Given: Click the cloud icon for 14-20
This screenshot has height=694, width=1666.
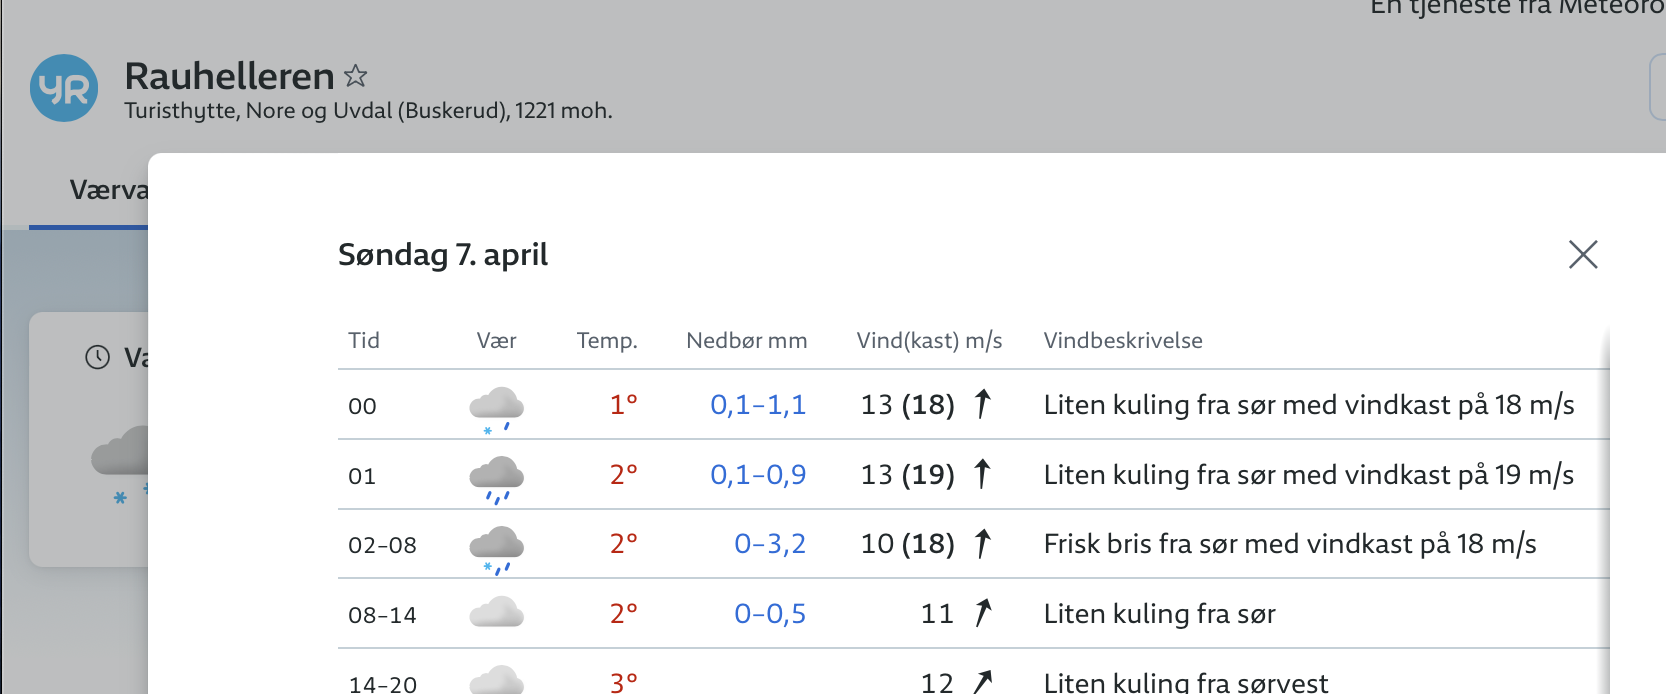Looking at the screenshot, I should pyautogui.click(x=496, y=681).
